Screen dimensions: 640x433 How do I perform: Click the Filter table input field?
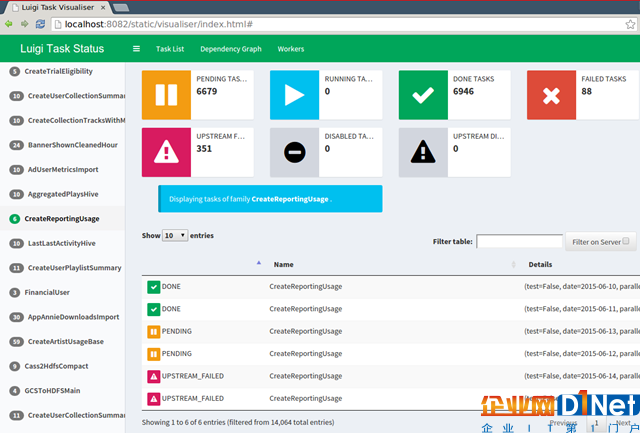click(x=519, y=241)
